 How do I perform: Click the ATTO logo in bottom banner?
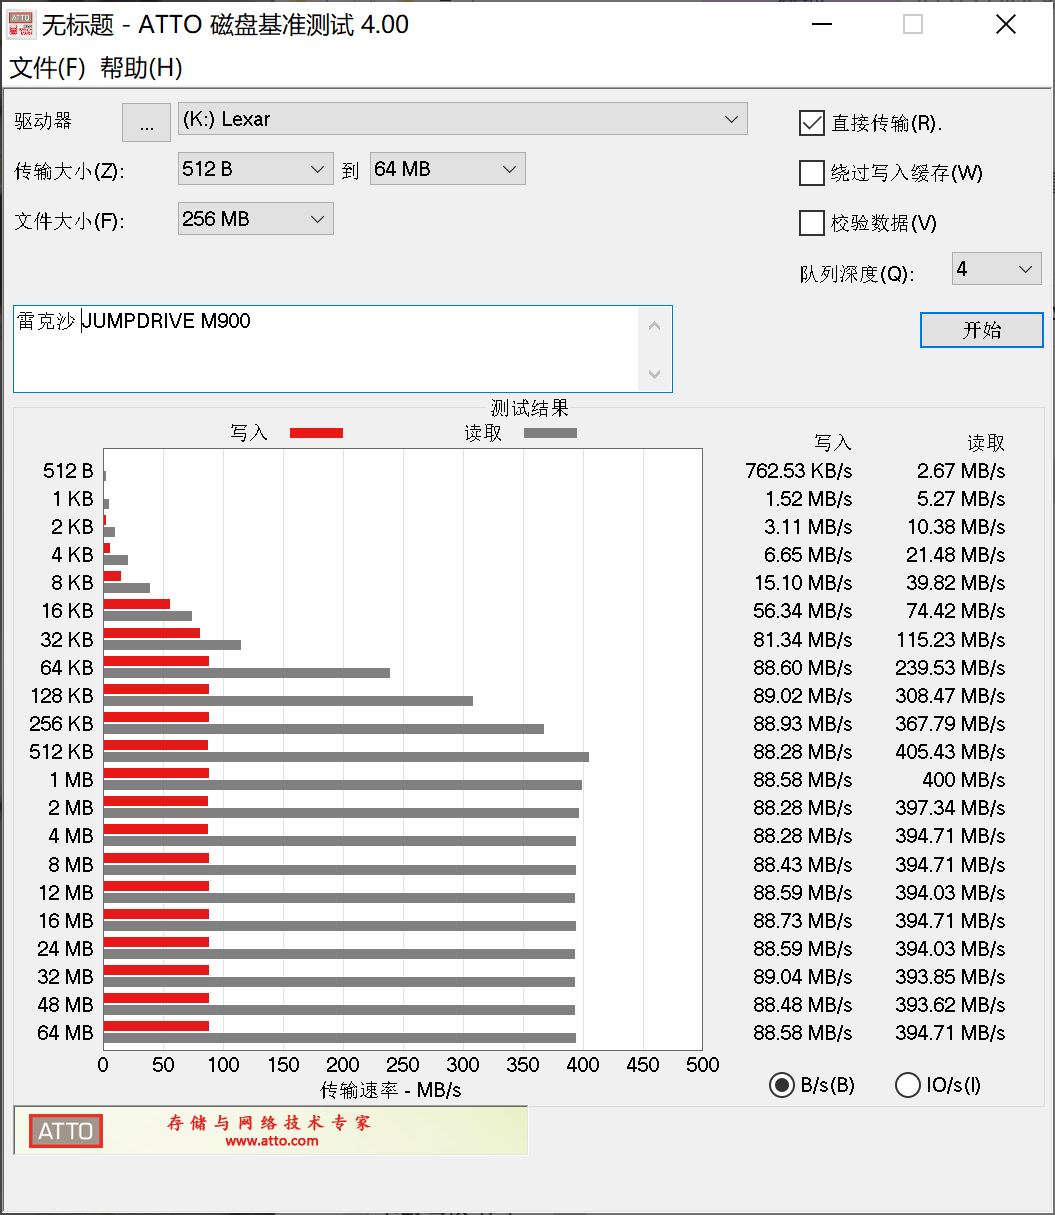click(x=65, y=1131)
